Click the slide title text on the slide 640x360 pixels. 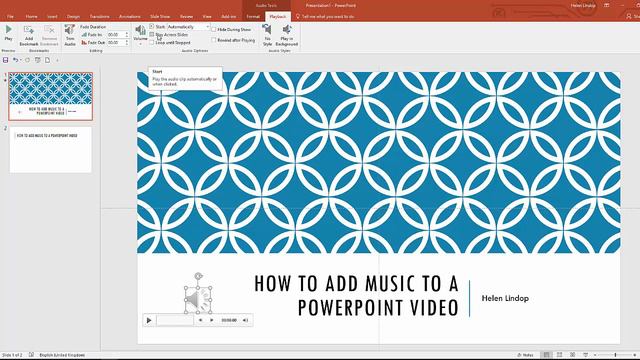(356, 296)
